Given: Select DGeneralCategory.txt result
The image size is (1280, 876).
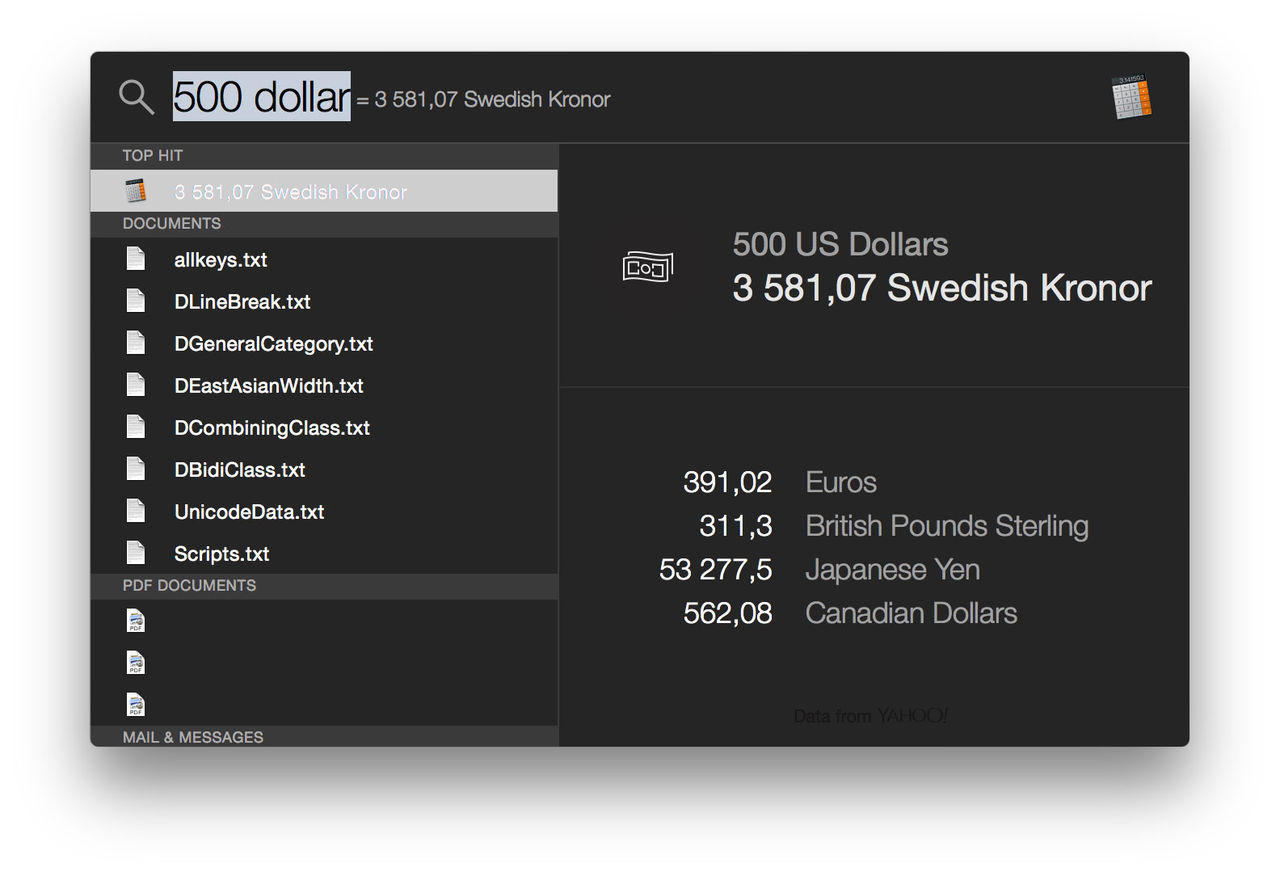Looking at the screenshot, I should point(273,344).
